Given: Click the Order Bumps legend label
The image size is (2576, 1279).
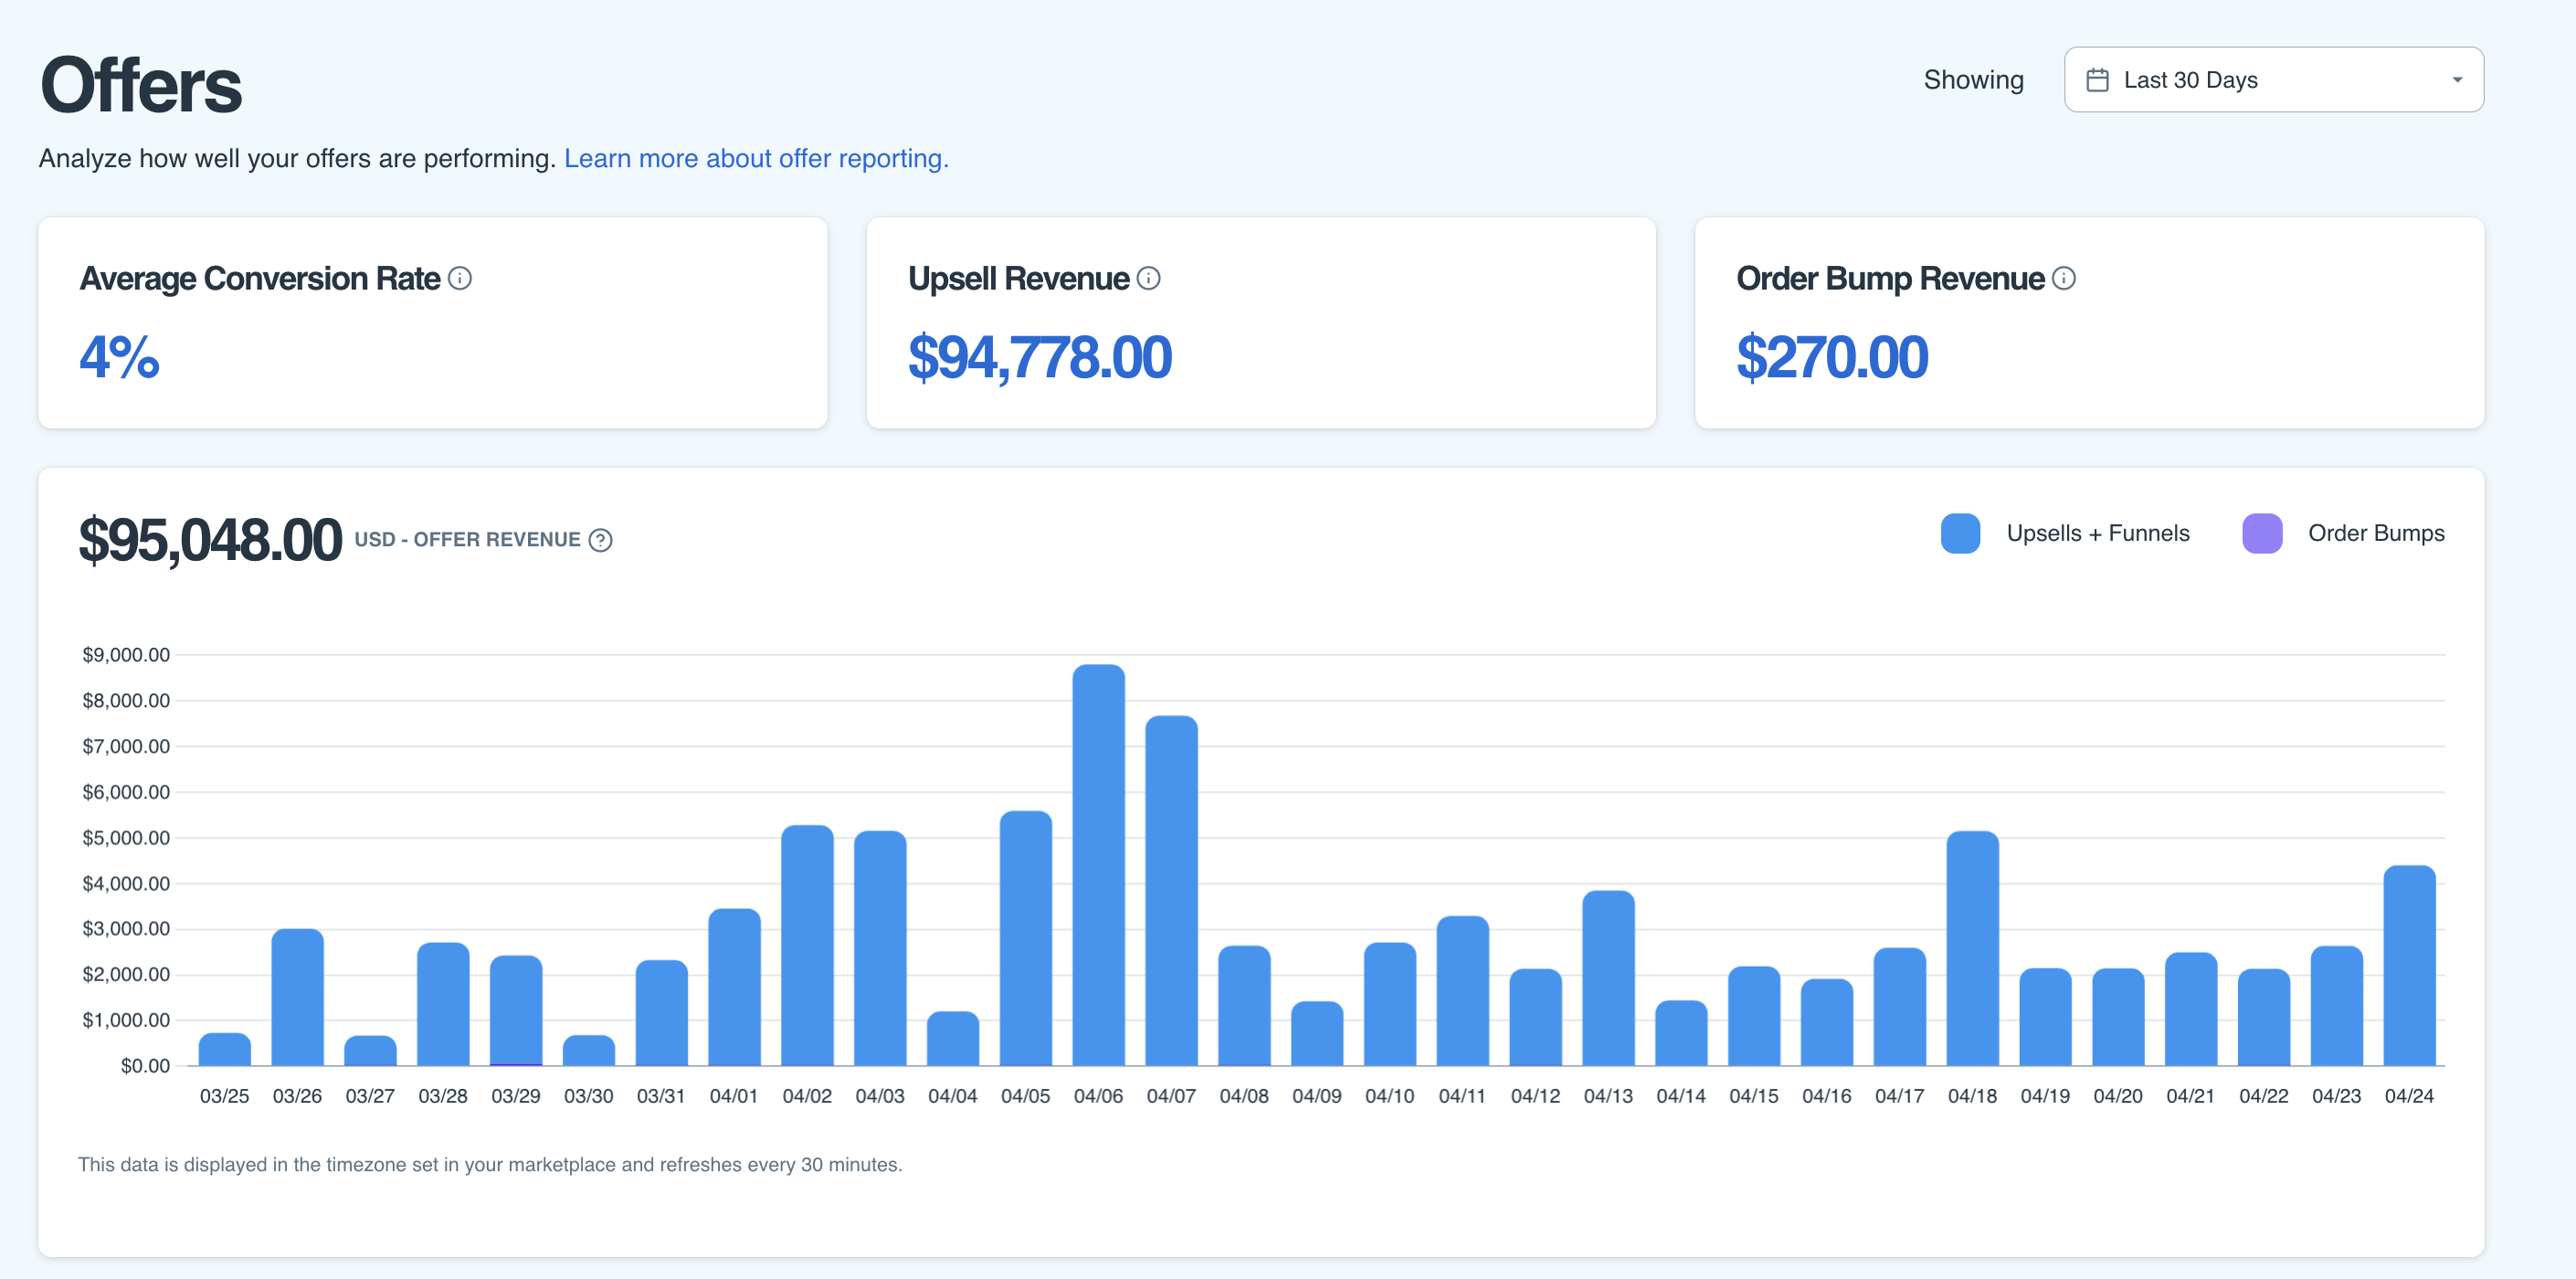Looking at the screenshot, I should click(2375, 533).
